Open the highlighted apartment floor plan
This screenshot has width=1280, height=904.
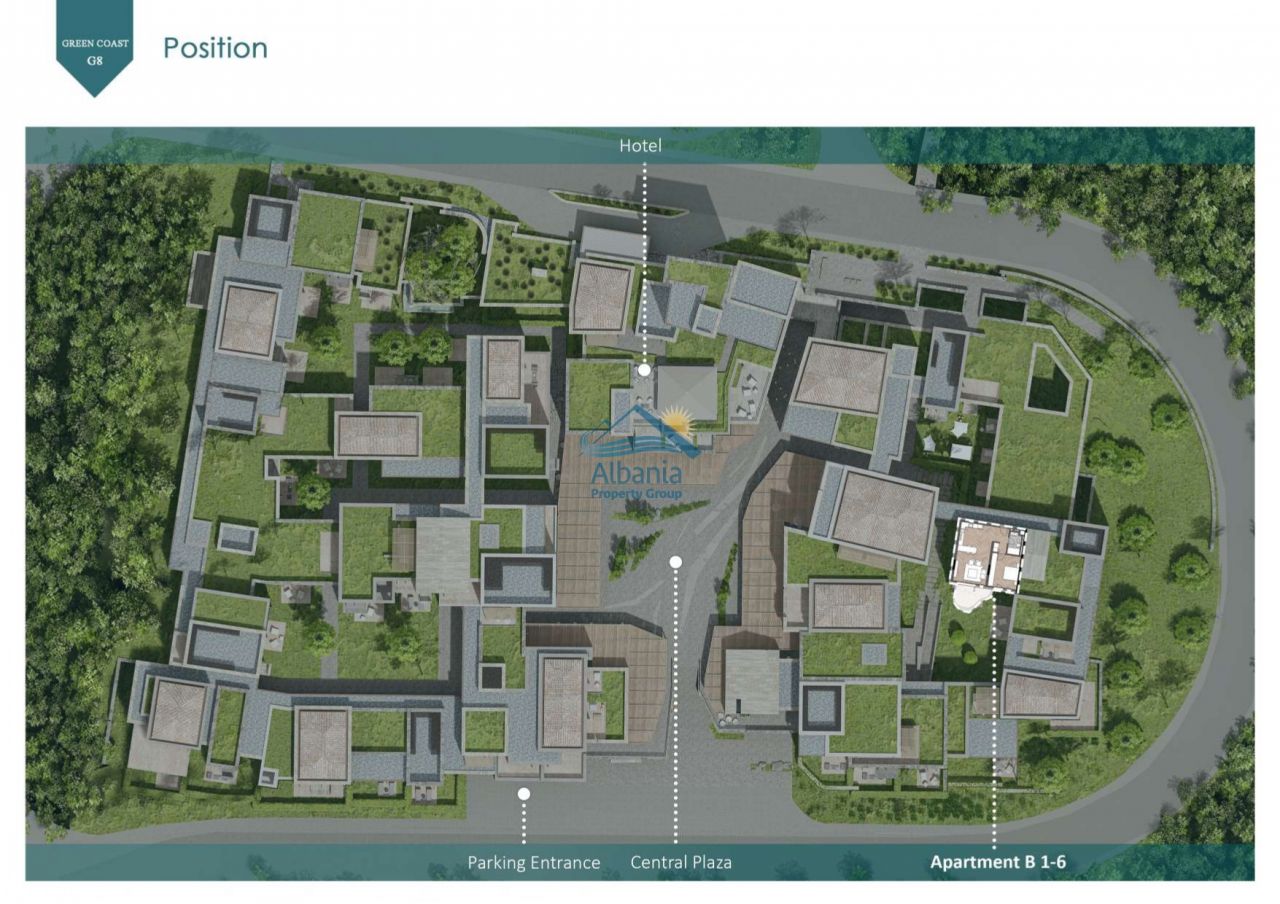click(987, 555)
